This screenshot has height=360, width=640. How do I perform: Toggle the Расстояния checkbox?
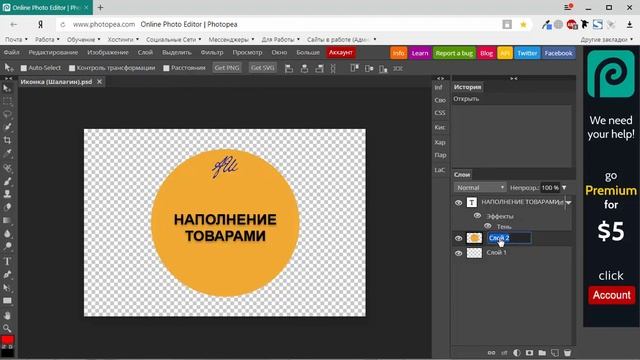(x=166, y=68)
